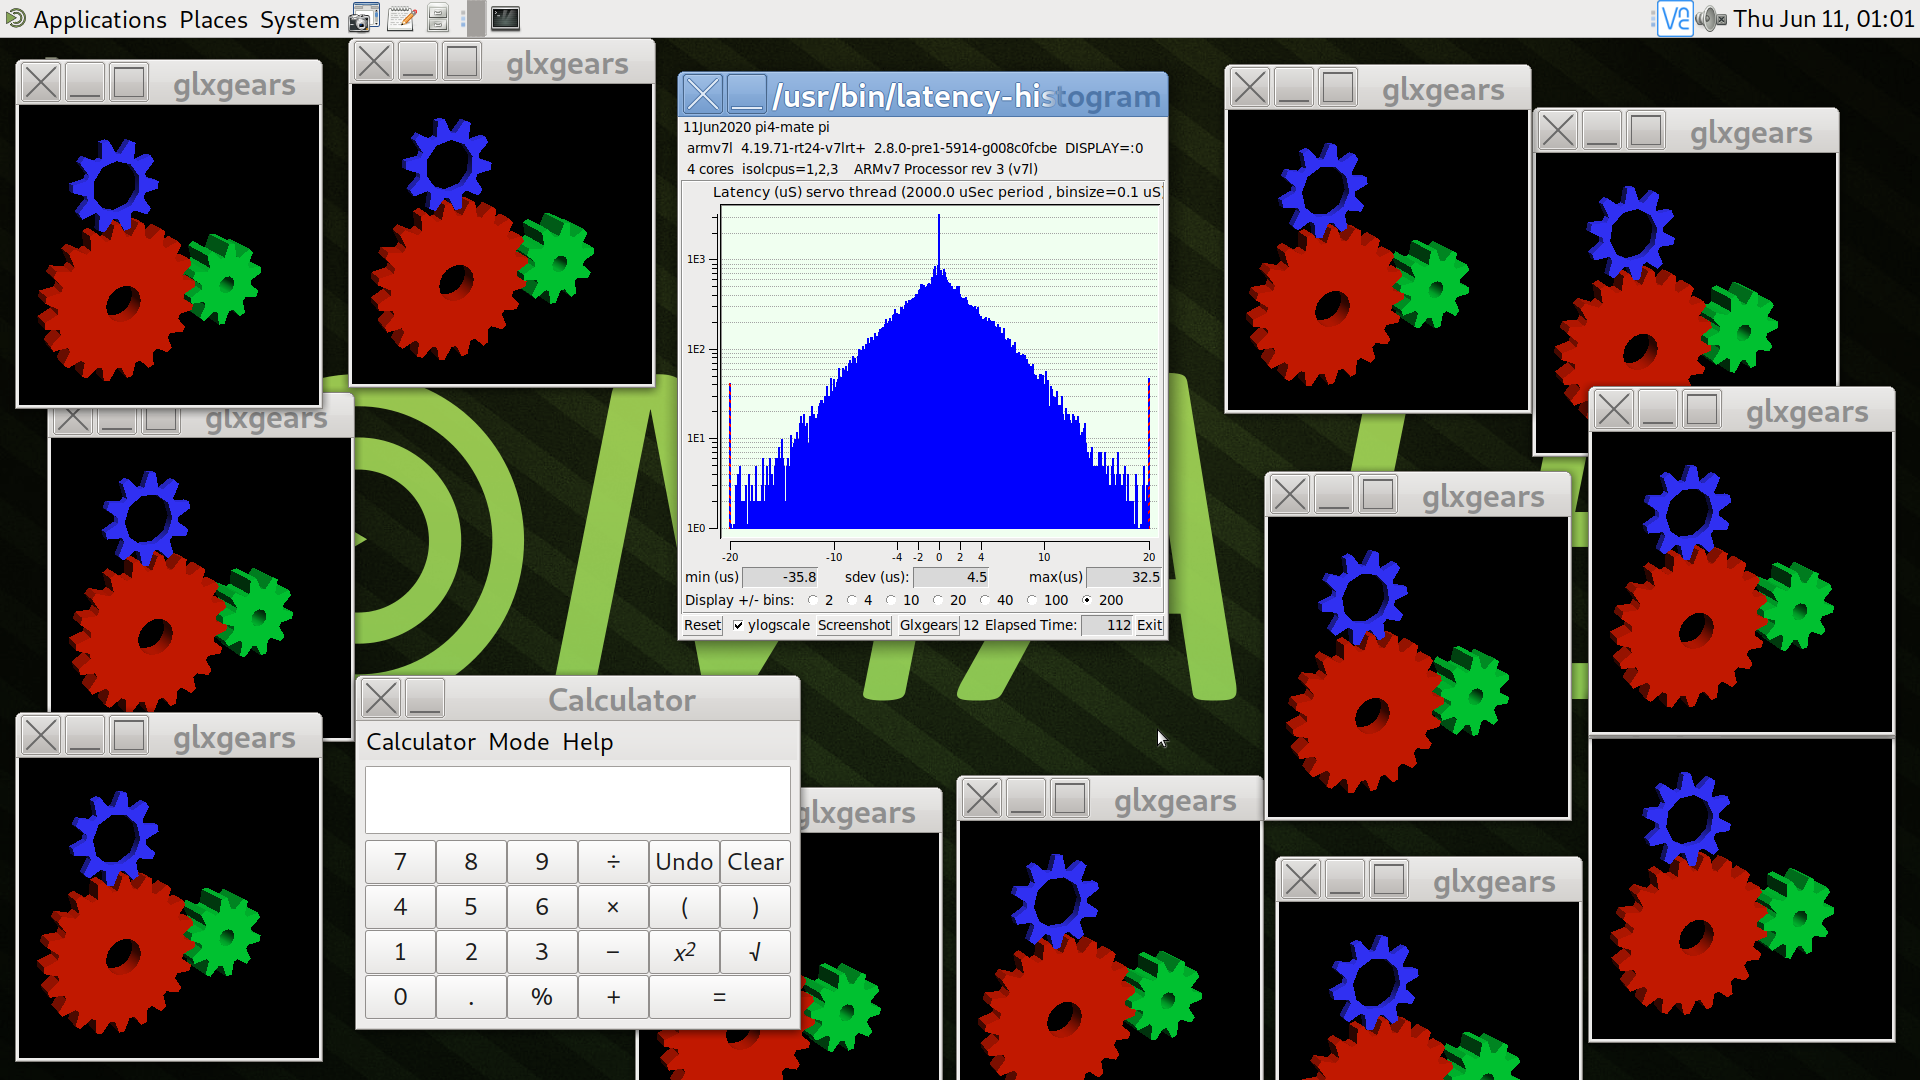Click the decimal point key in Calculator
The width and height of the screenshot is (1920, 1080).
pyautogui.click(x=471, y=997)
